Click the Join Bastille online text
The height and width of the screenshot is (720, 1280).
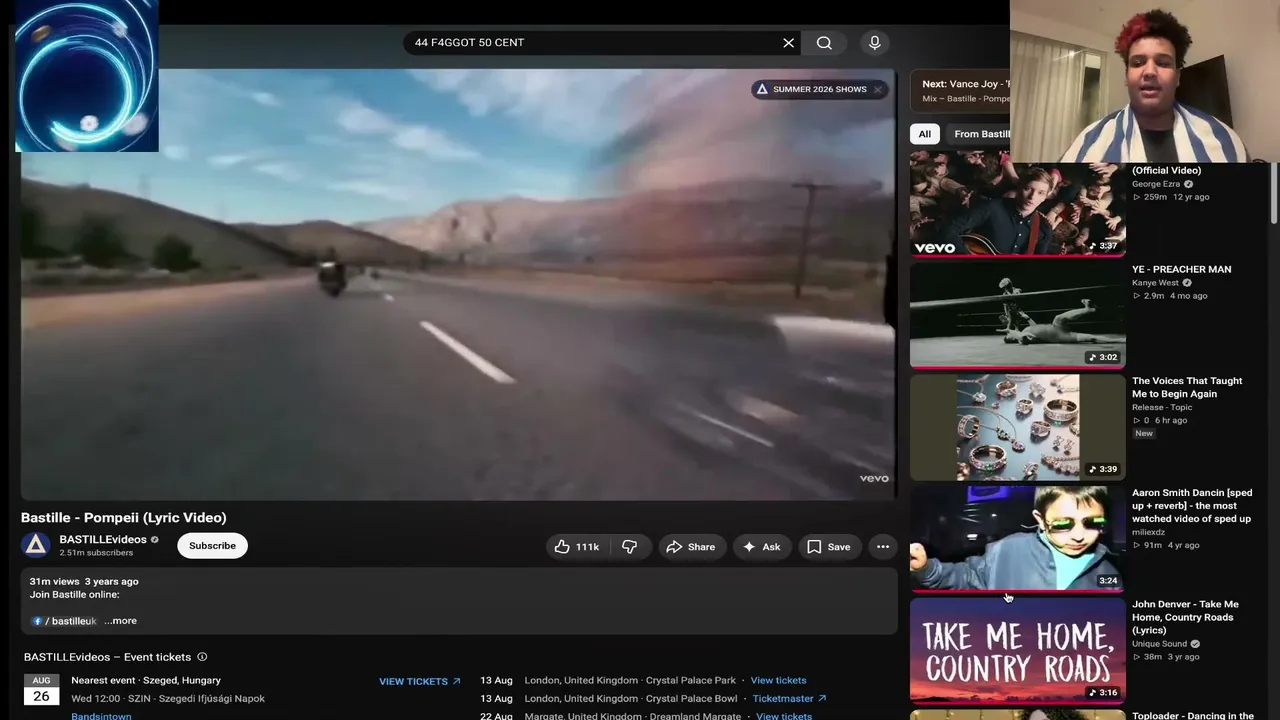tap(74, 595)
